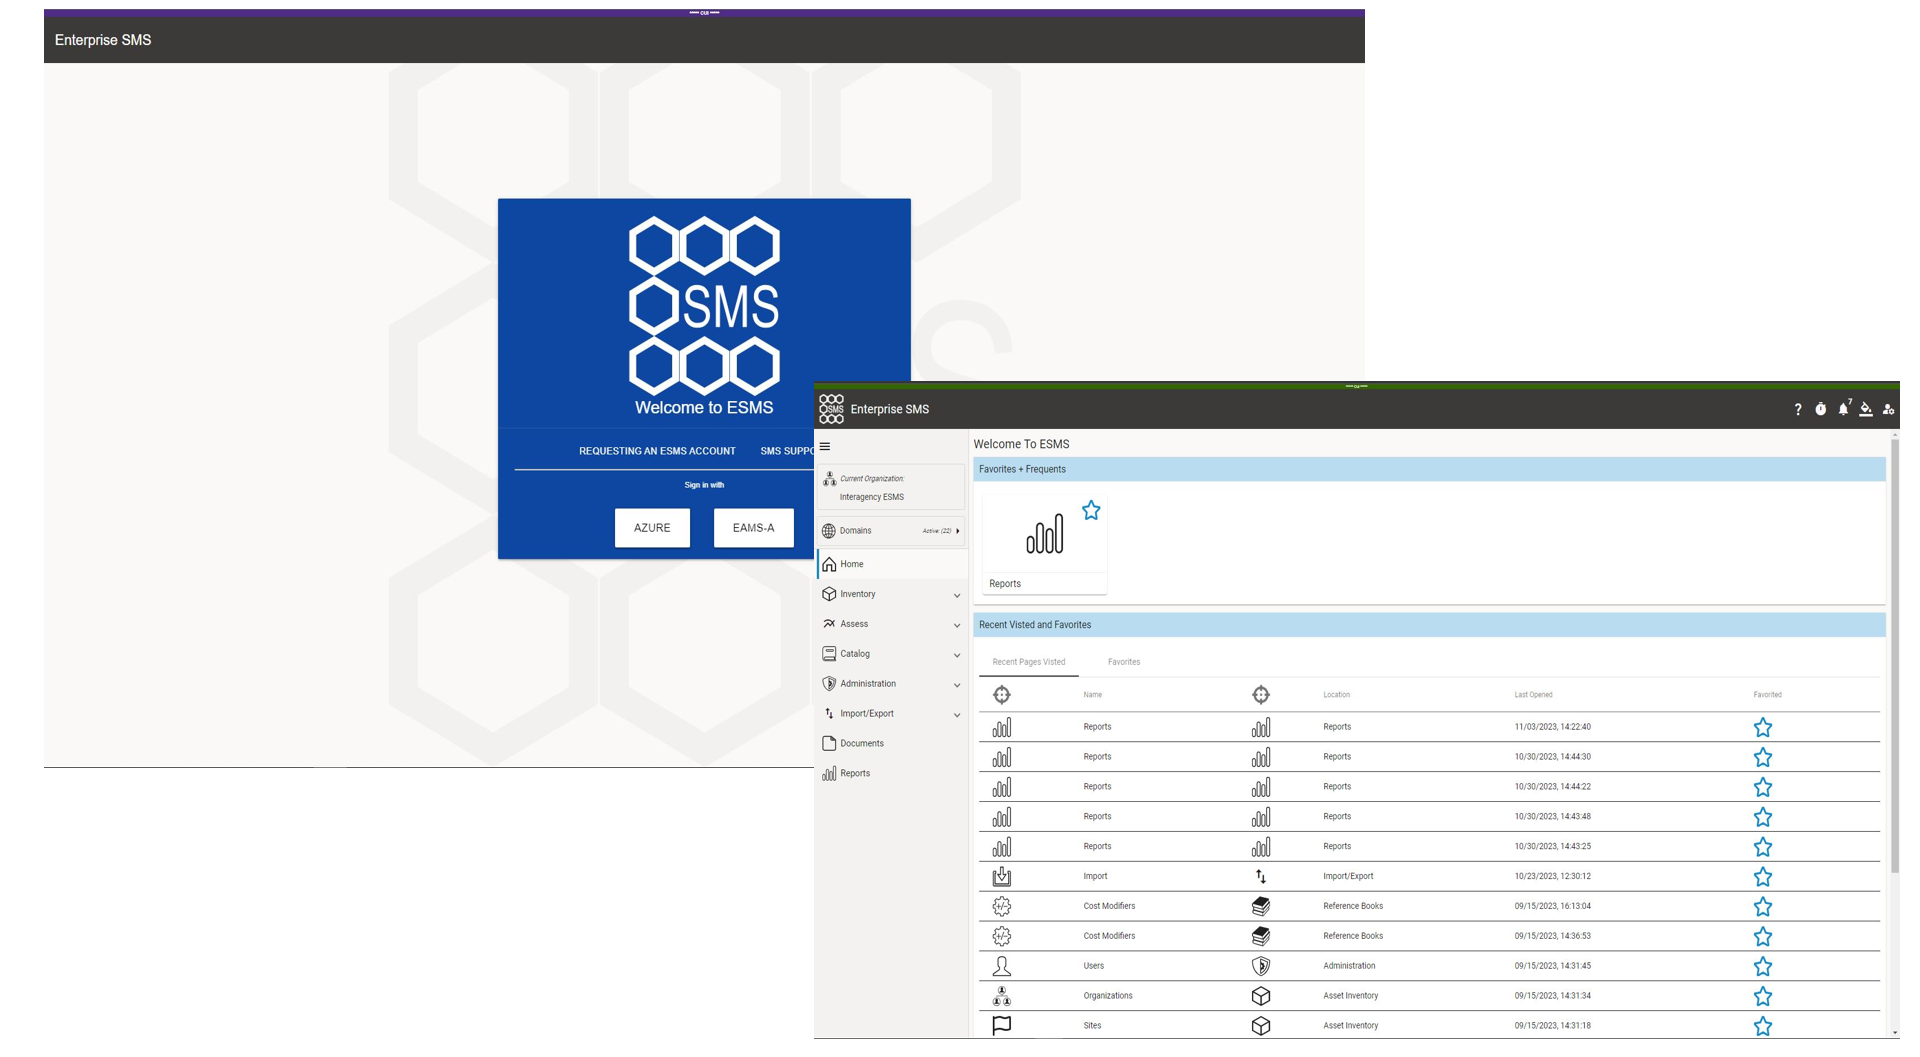
Task: Click the paint bucket theme icon
Action: (1865, 410)
